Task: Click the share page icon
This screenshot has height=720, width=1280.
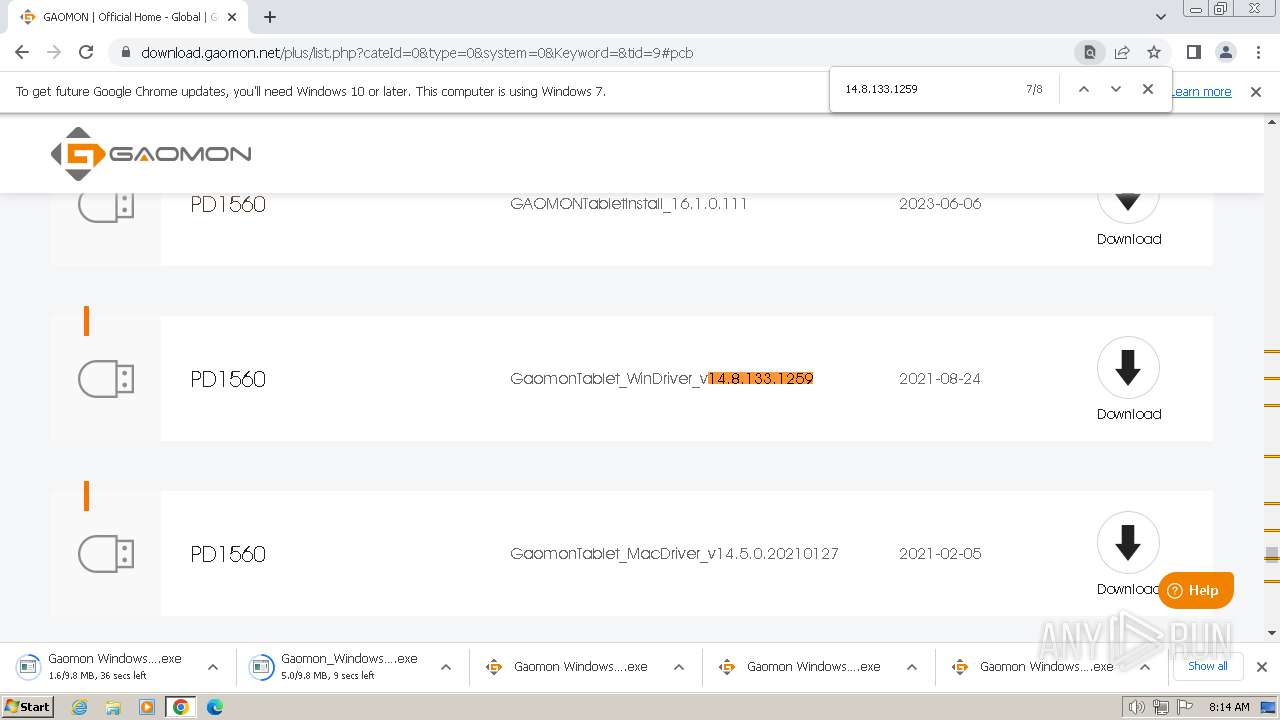Action: click(x=1122, y=52)
